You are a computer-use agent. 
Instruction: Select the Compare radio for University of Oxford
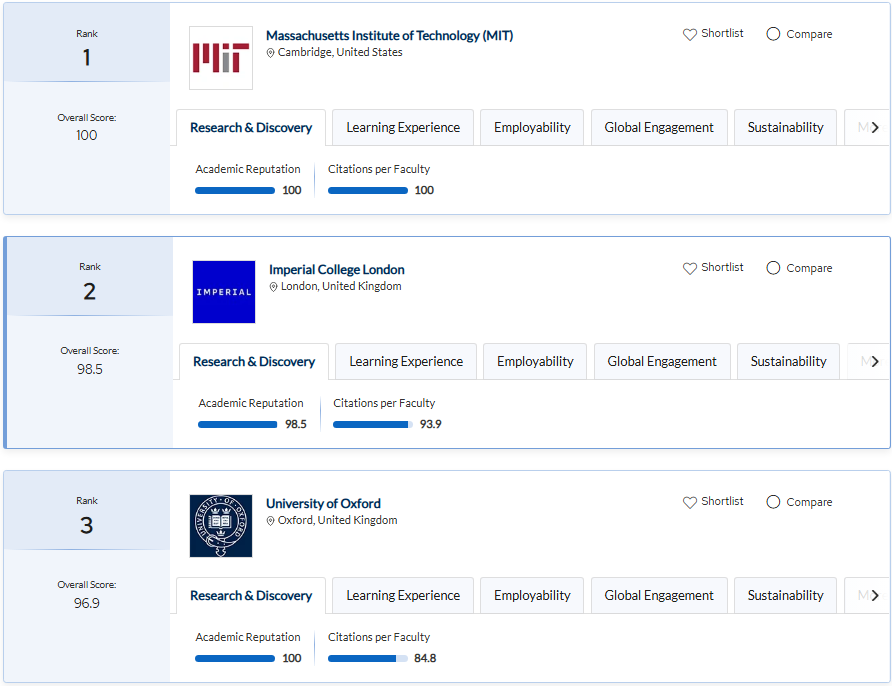click(x=773, y=502)
